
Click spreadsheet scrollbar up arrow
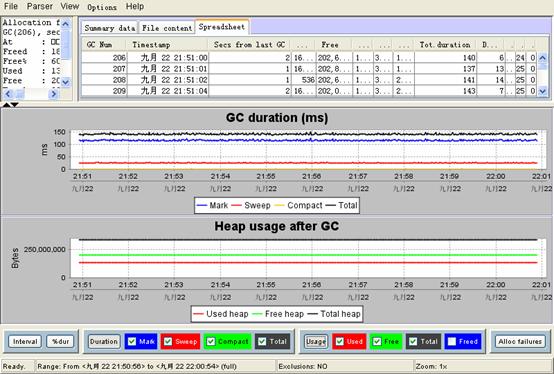[x=543, y=57]
